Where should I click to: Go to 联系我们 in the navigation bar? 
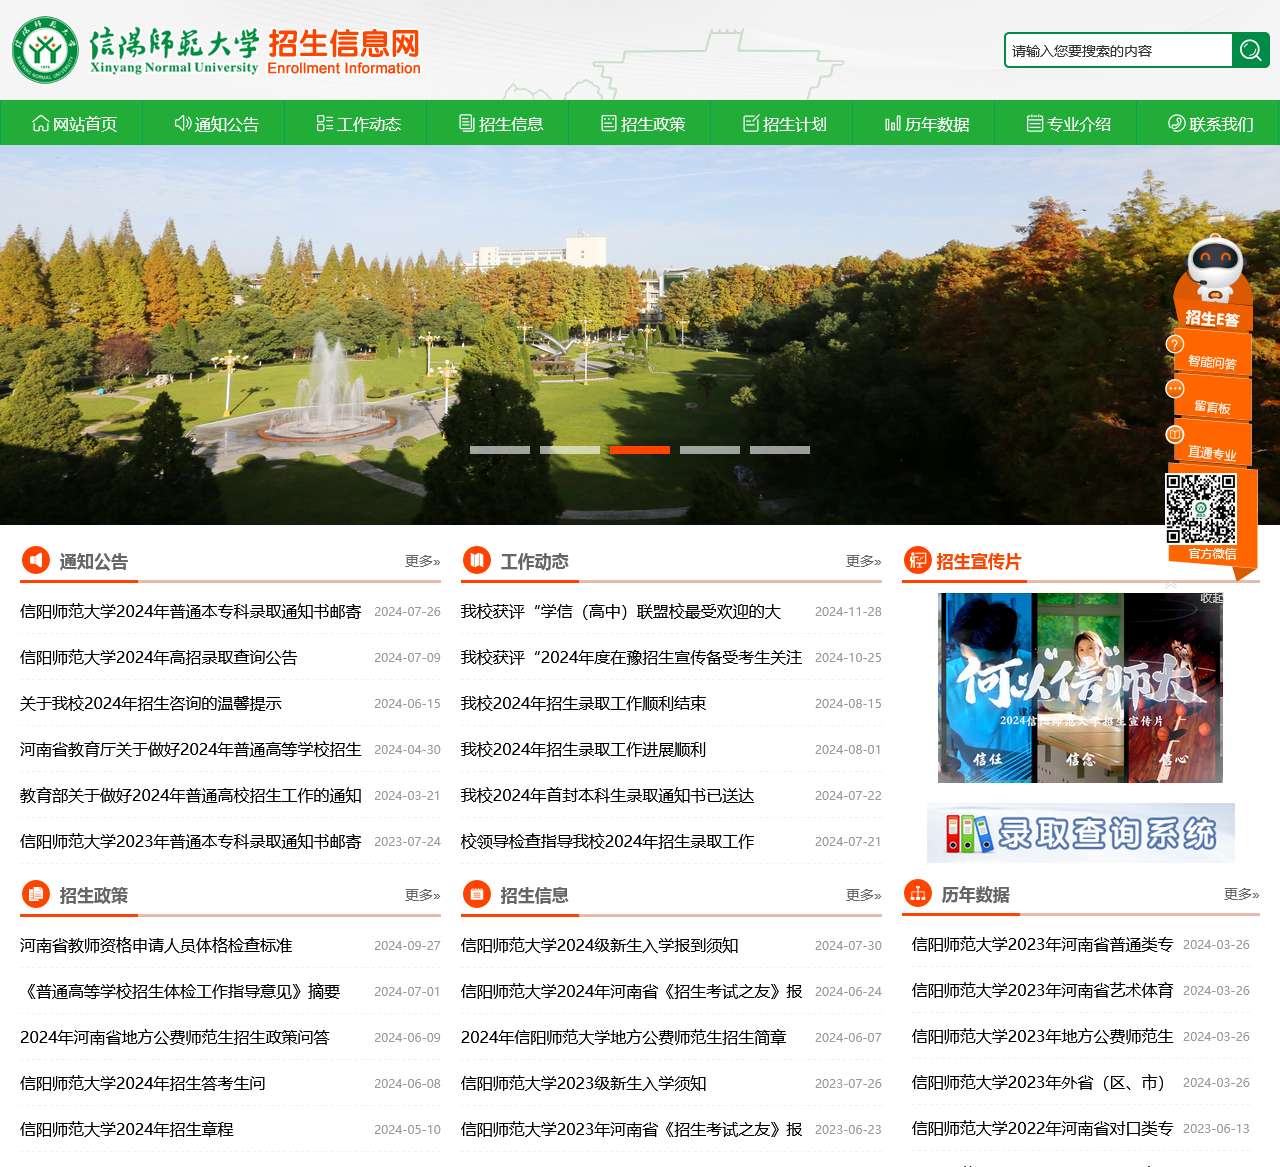(1210, 124)
